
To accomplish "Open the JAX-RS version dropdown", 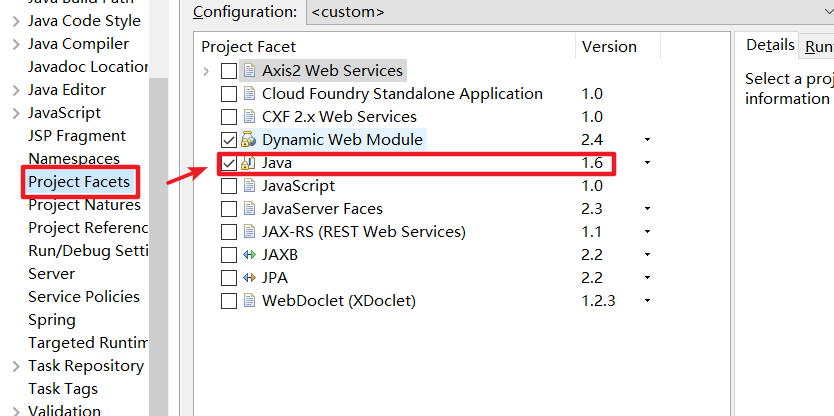I will tap(647, 232).
